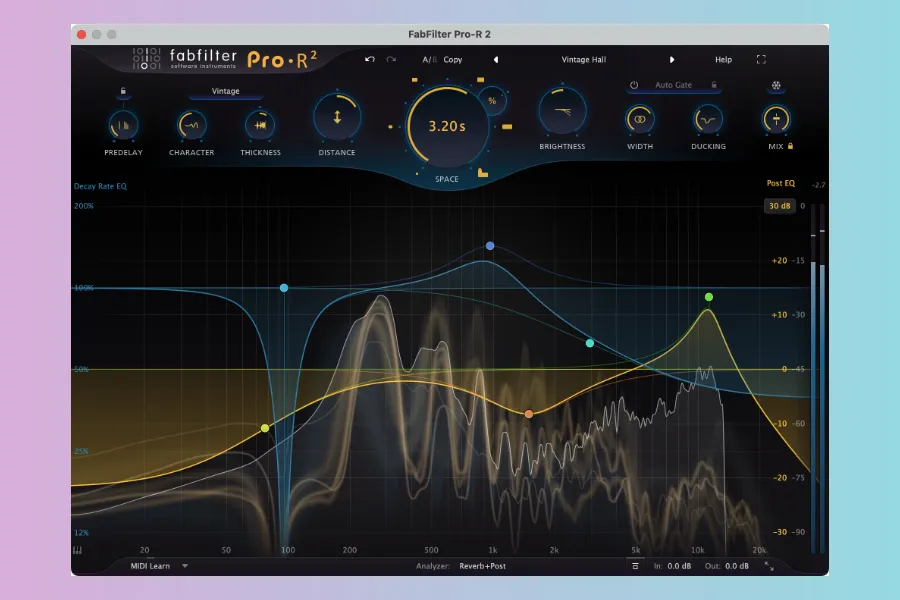Toggle the Mix lock icon
This screenshot has width=900, height=600.
(x=791, y=147)
